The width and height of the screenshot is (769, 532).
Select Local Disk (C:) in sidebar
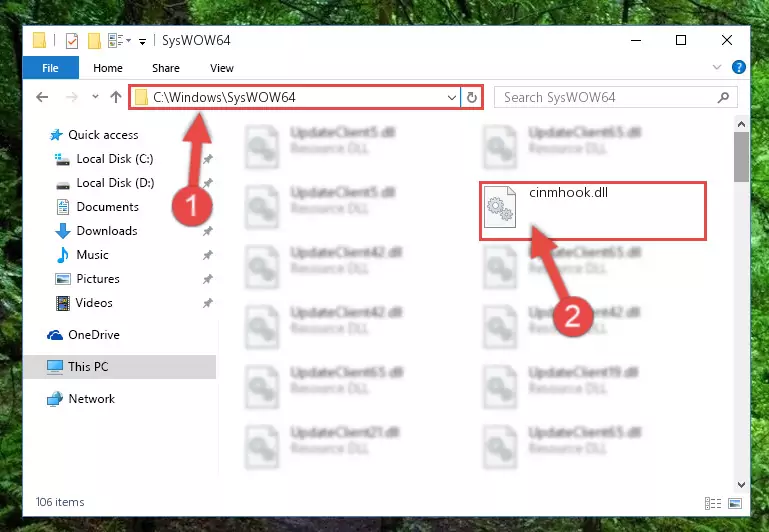pos(115,159)
